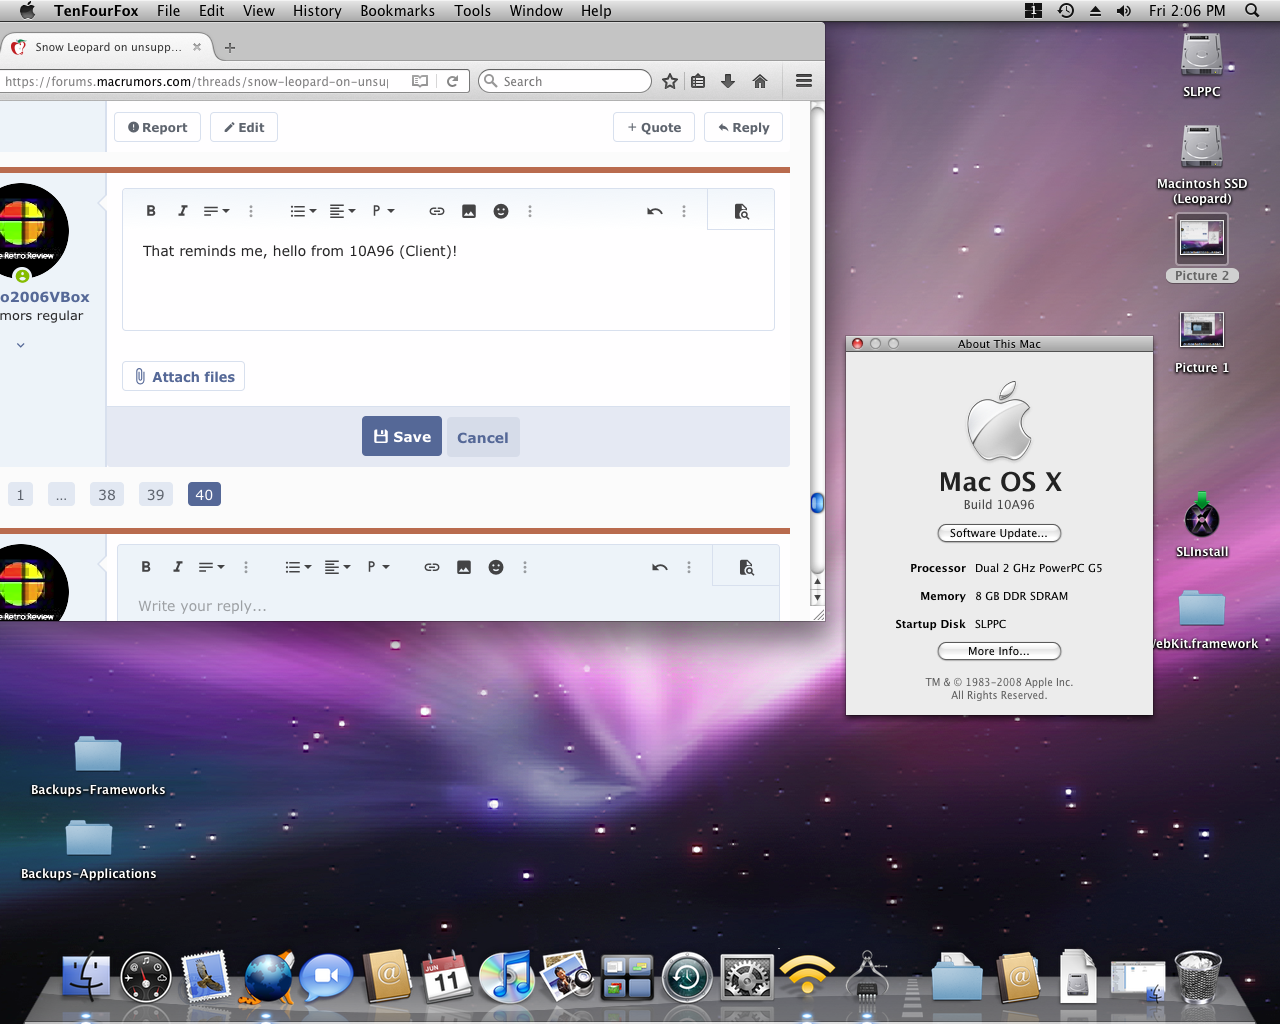The width and height of the screenshot is (1280, 1024).
Task: Click the Write your reply text area
Action: pyautogui.click(x=448, y=606)
